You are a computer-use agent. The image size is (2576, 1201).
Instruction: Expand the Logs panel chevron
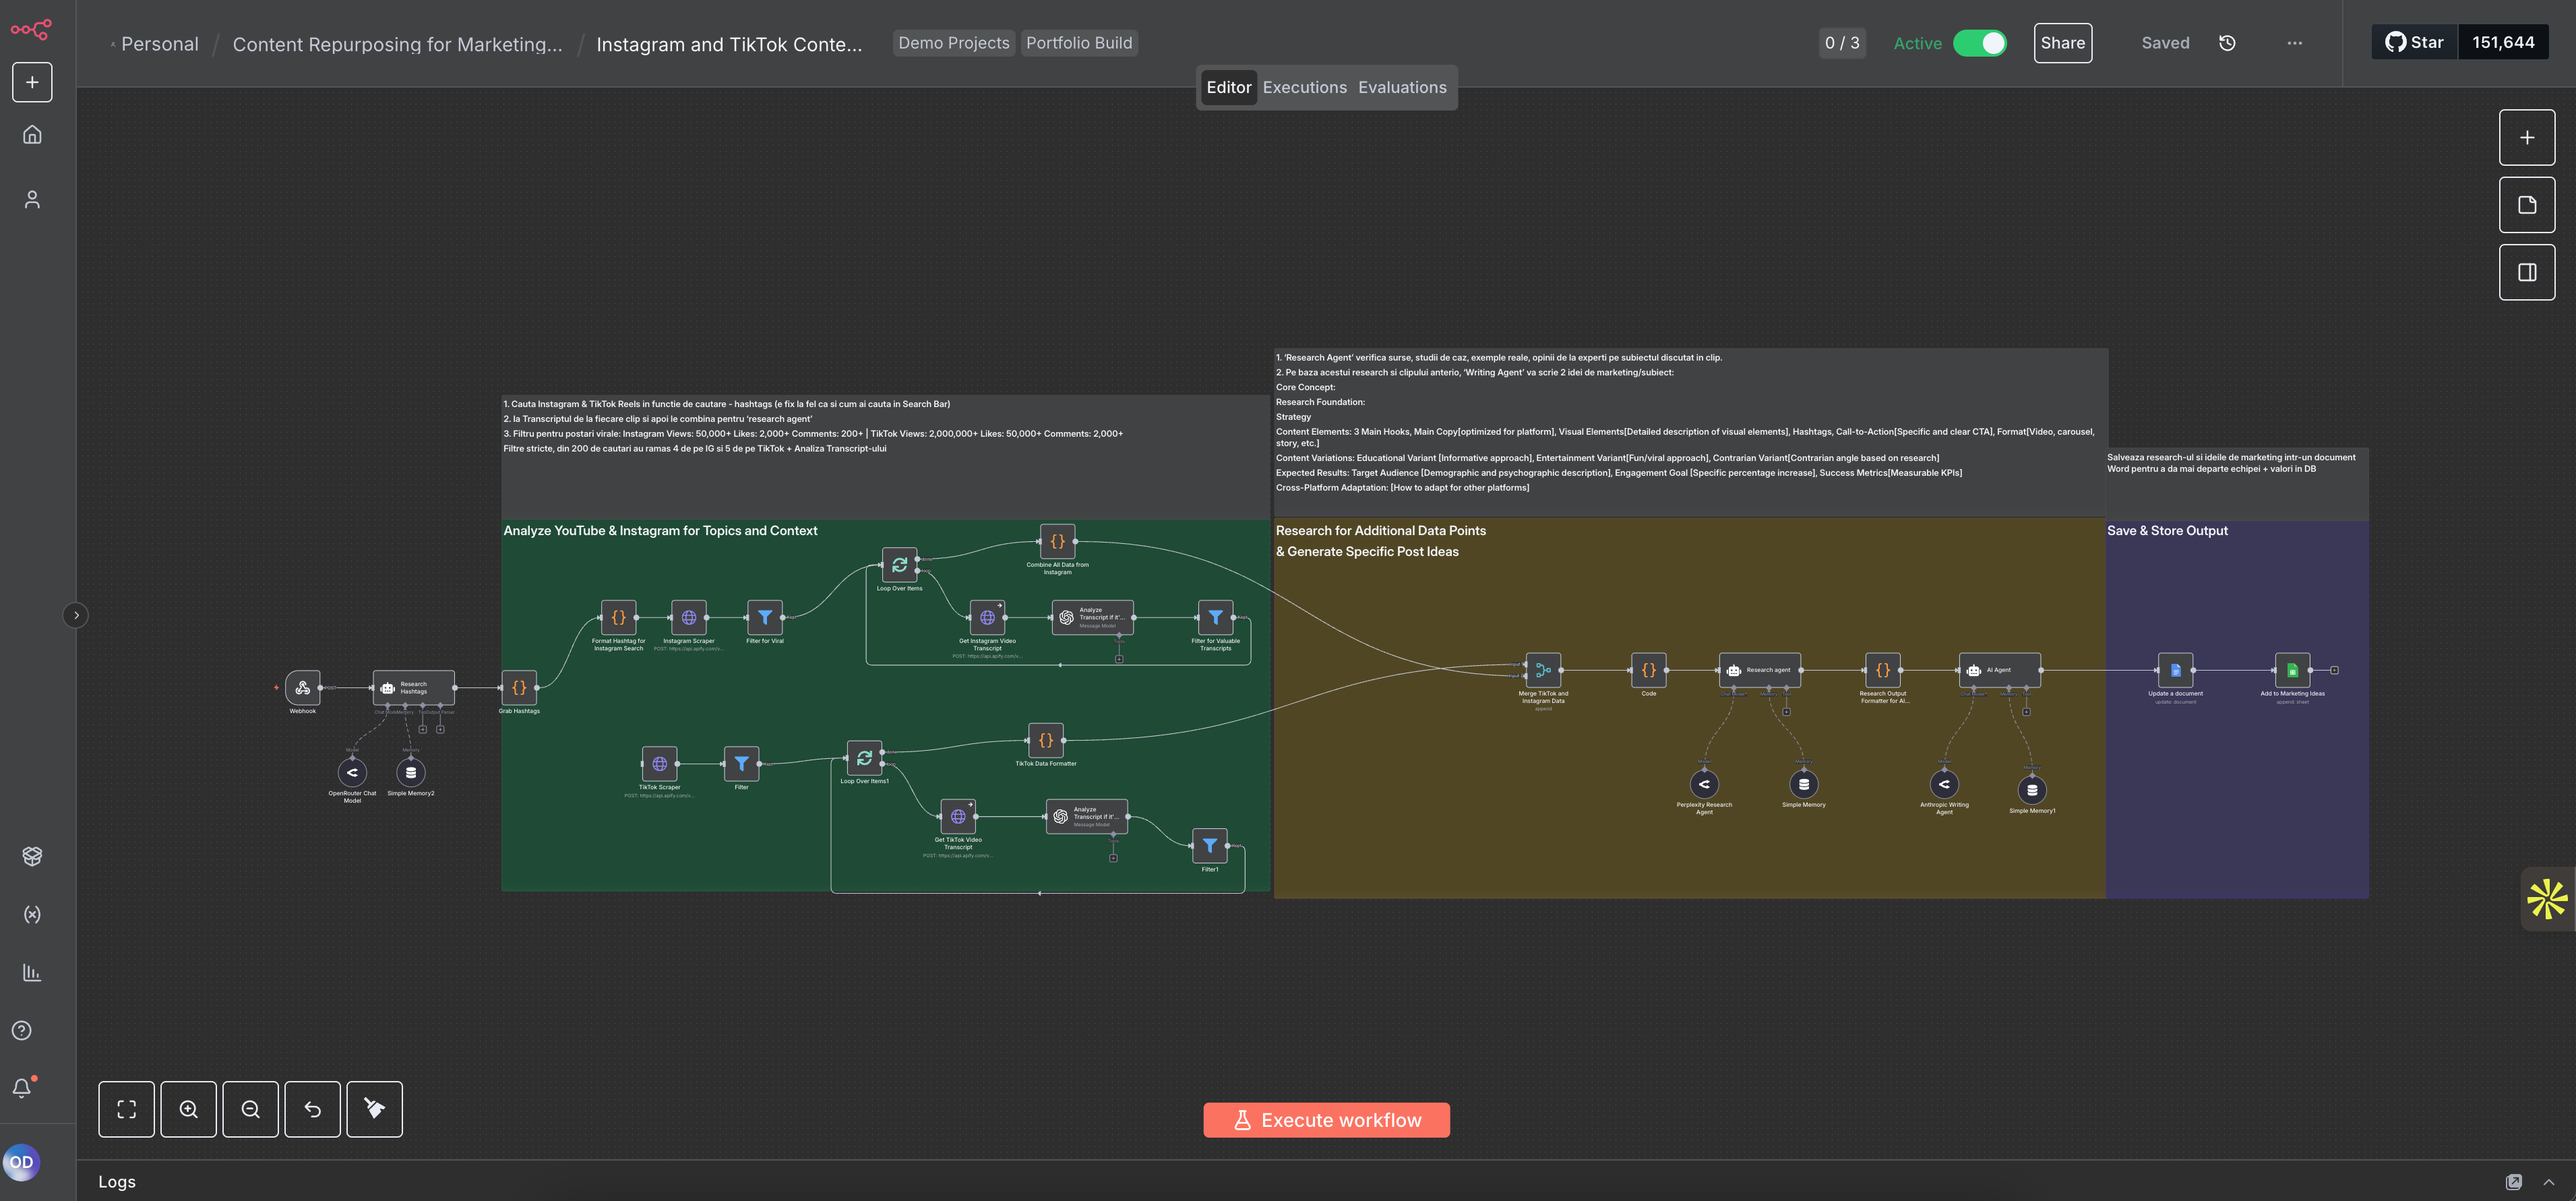pos(2549,1182)
